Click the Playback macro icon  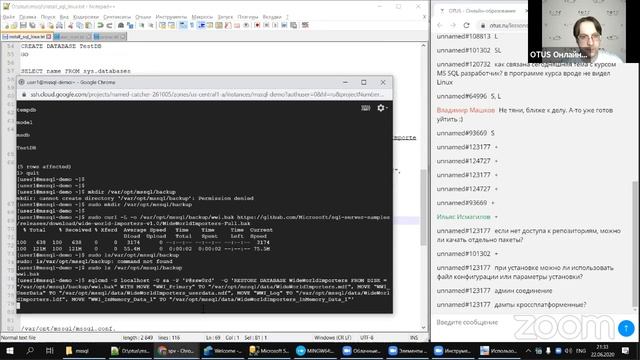click(x=275, y=25)
